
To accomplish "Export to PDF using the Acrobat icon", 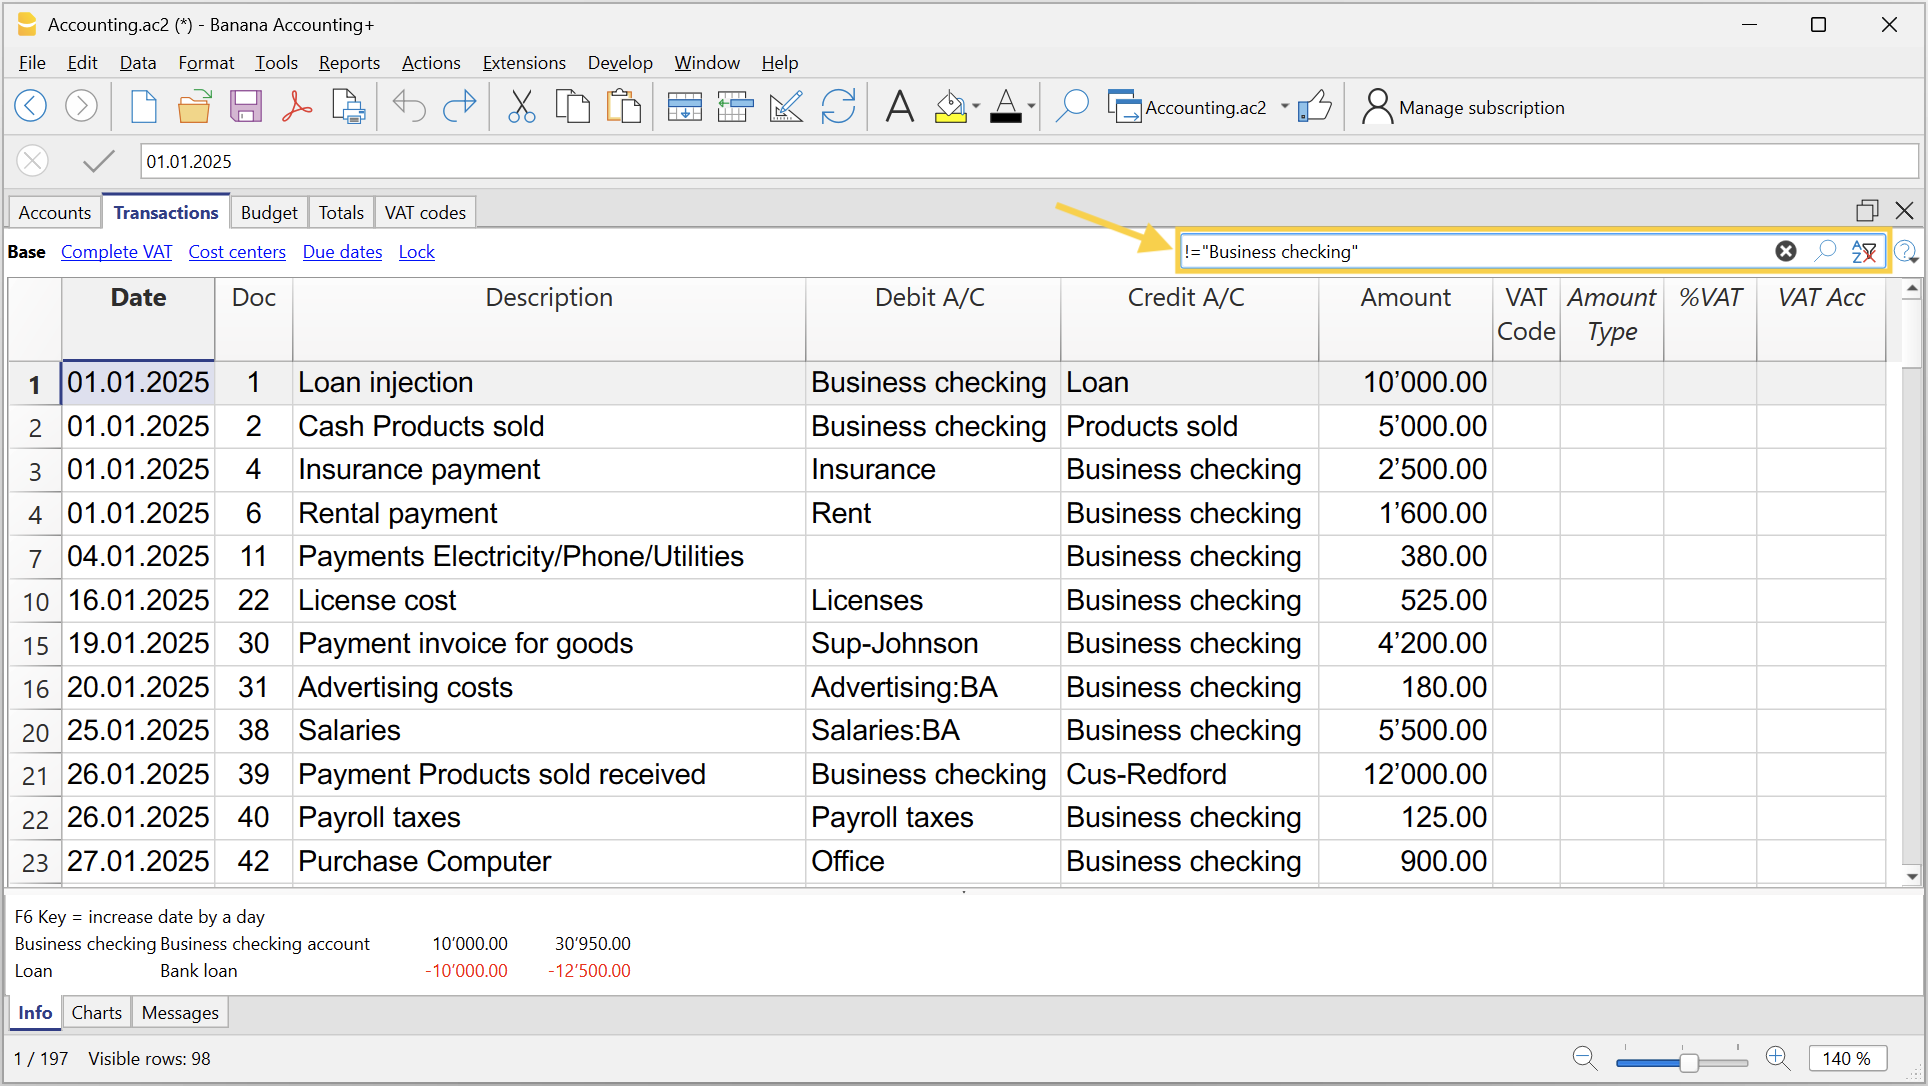I will tap(297, 106).
